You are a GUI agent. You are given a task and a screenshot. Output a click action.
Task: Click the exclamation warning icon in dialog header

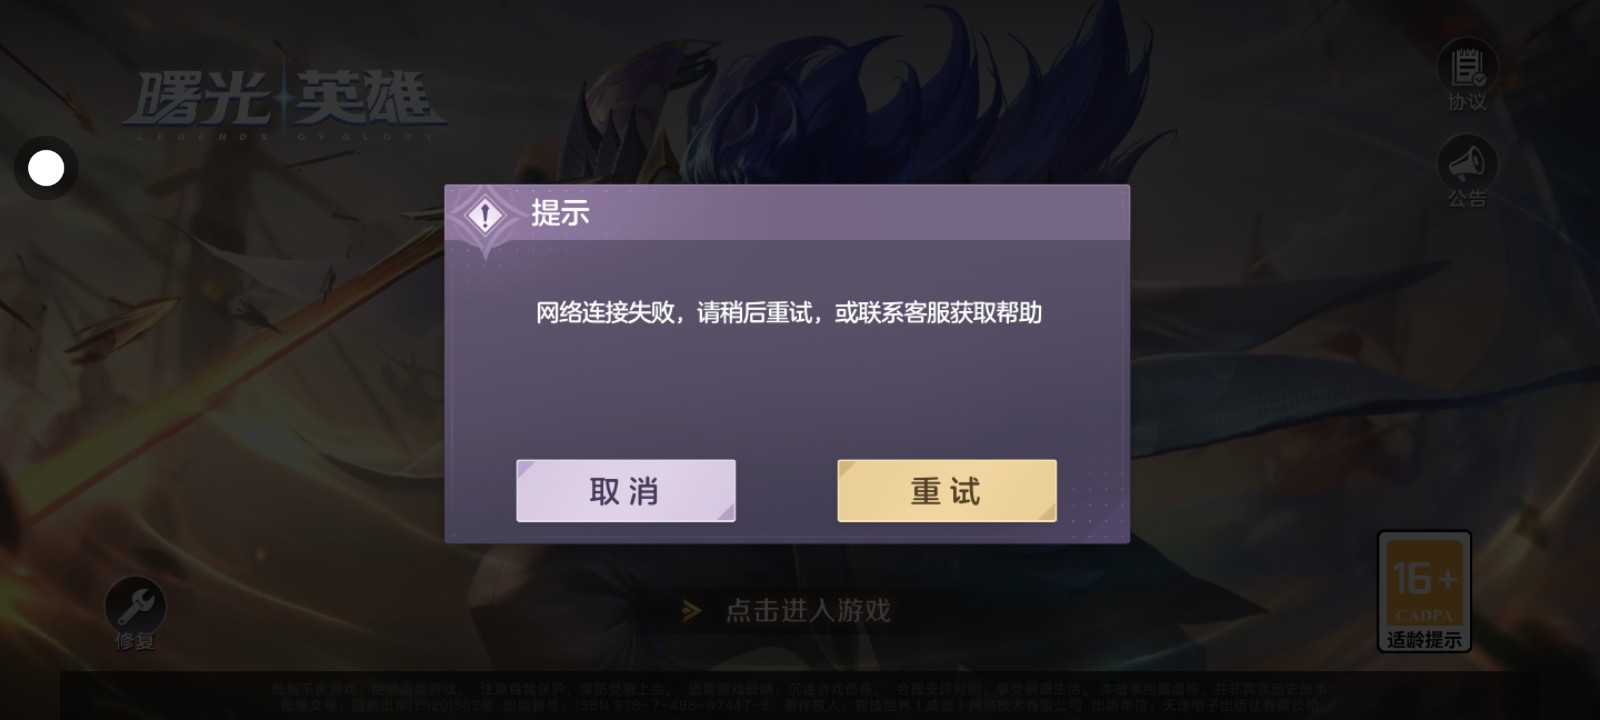click(485, 215)
